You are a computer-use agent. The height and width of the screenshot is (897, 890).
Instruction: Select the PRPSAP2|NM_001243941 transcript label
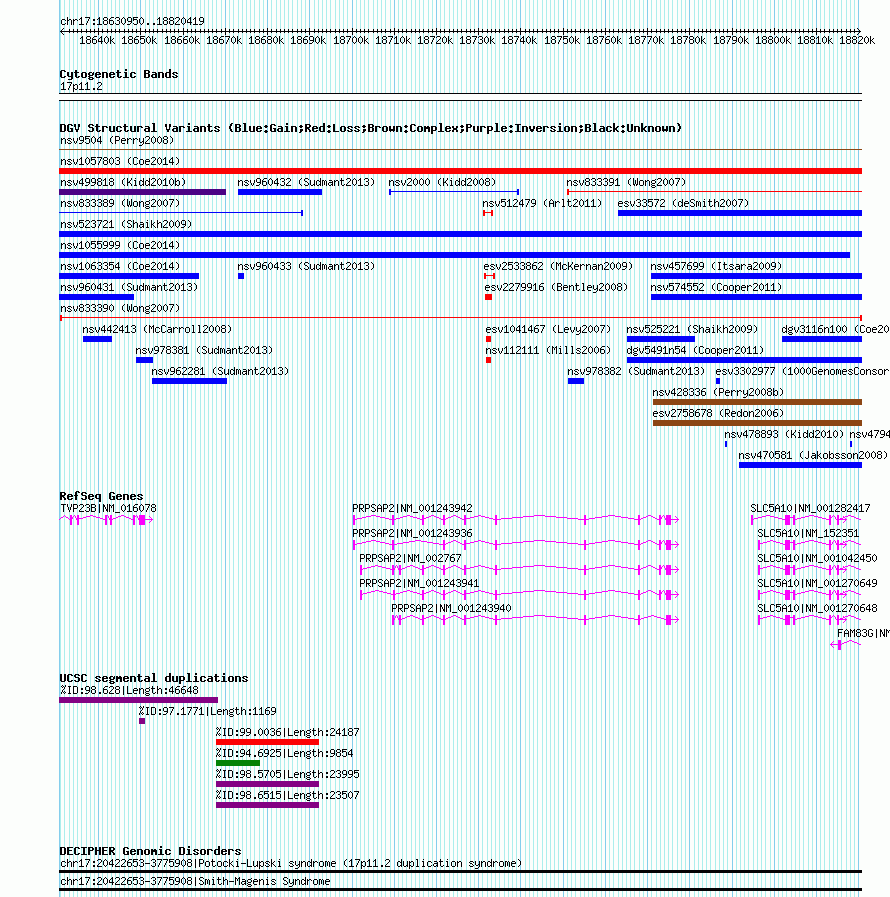(x=419, y=584)
